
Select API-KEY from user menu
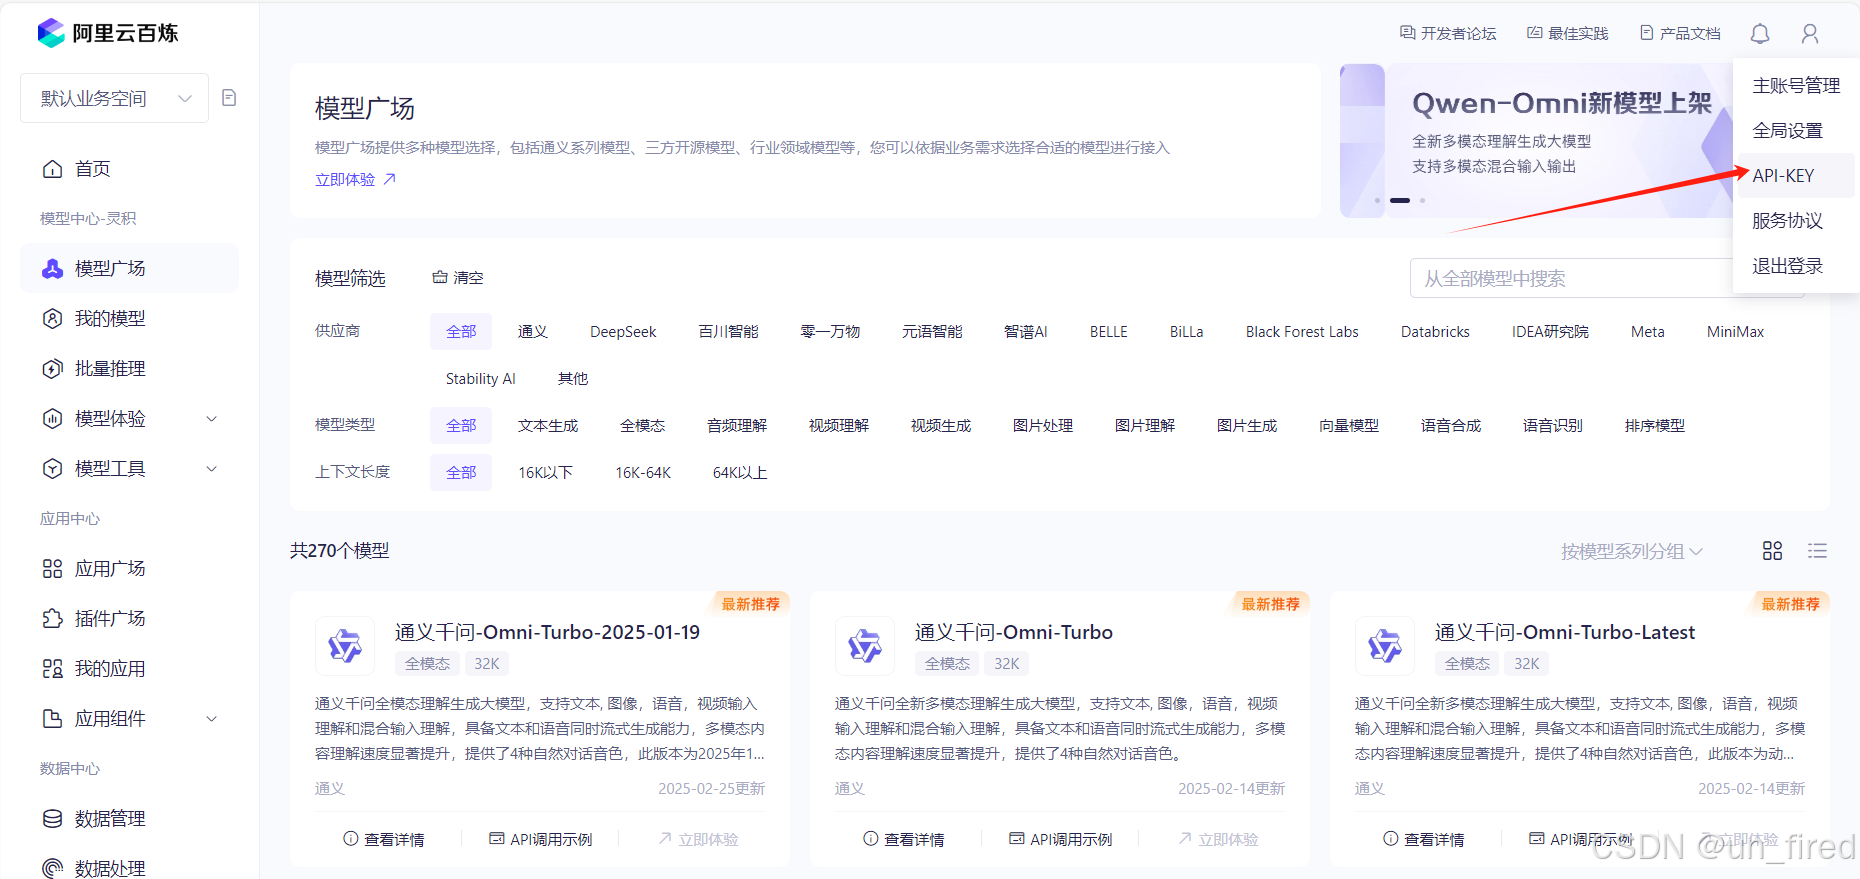(1796, 176)
